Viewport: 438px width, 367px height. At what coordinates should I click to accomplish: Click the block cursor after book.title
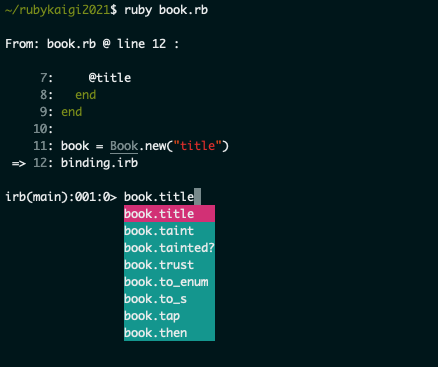pyautogui.click(x=197, y=197)
